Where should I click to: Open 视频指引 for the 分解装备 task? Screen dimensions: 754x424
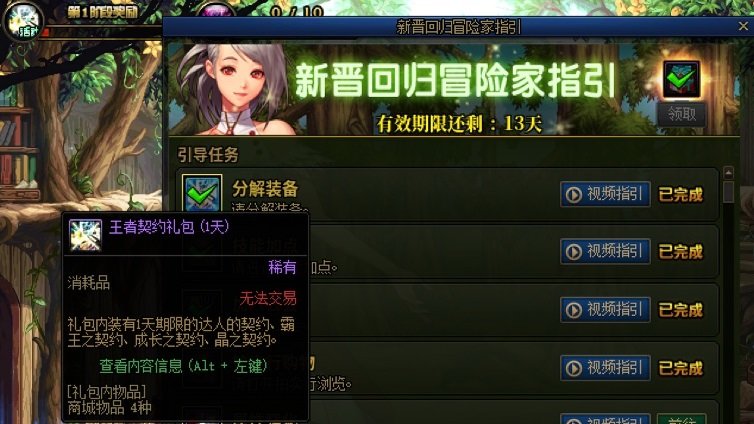pyautogui.click(x=605, y=194)
